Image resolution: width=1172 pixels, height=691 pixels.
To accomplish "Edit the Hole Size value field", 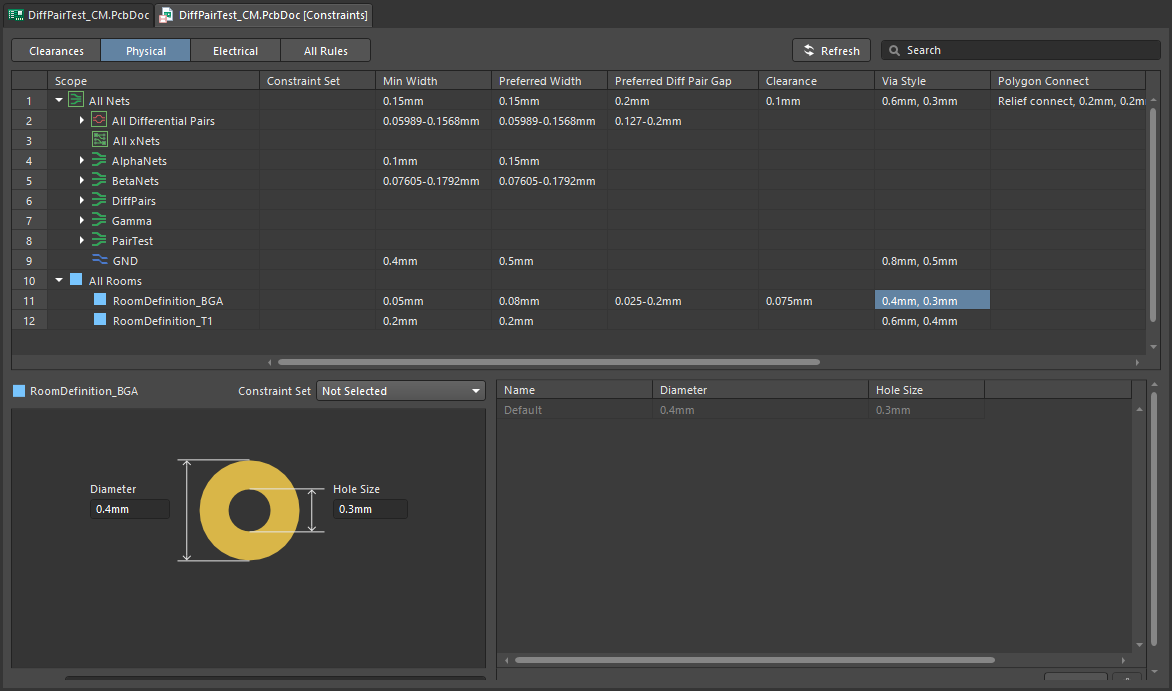I will pos(370,509).
